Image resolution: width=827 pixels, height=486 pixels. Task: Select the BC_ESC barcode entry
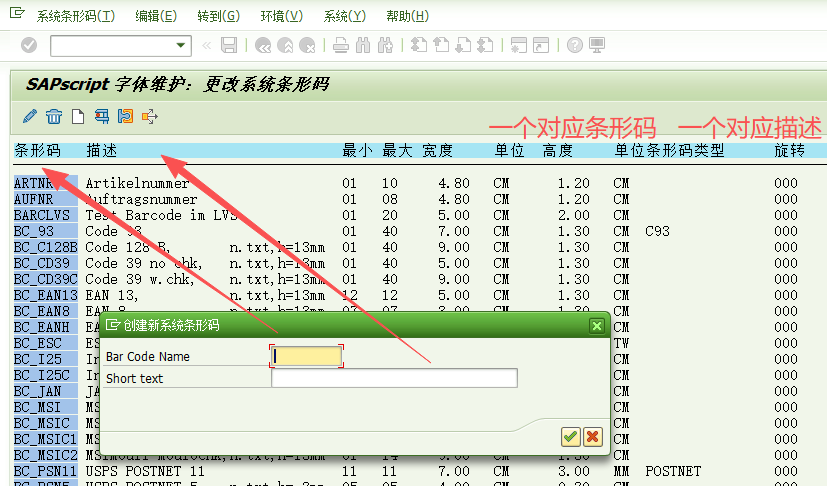(x=46, y=343)
